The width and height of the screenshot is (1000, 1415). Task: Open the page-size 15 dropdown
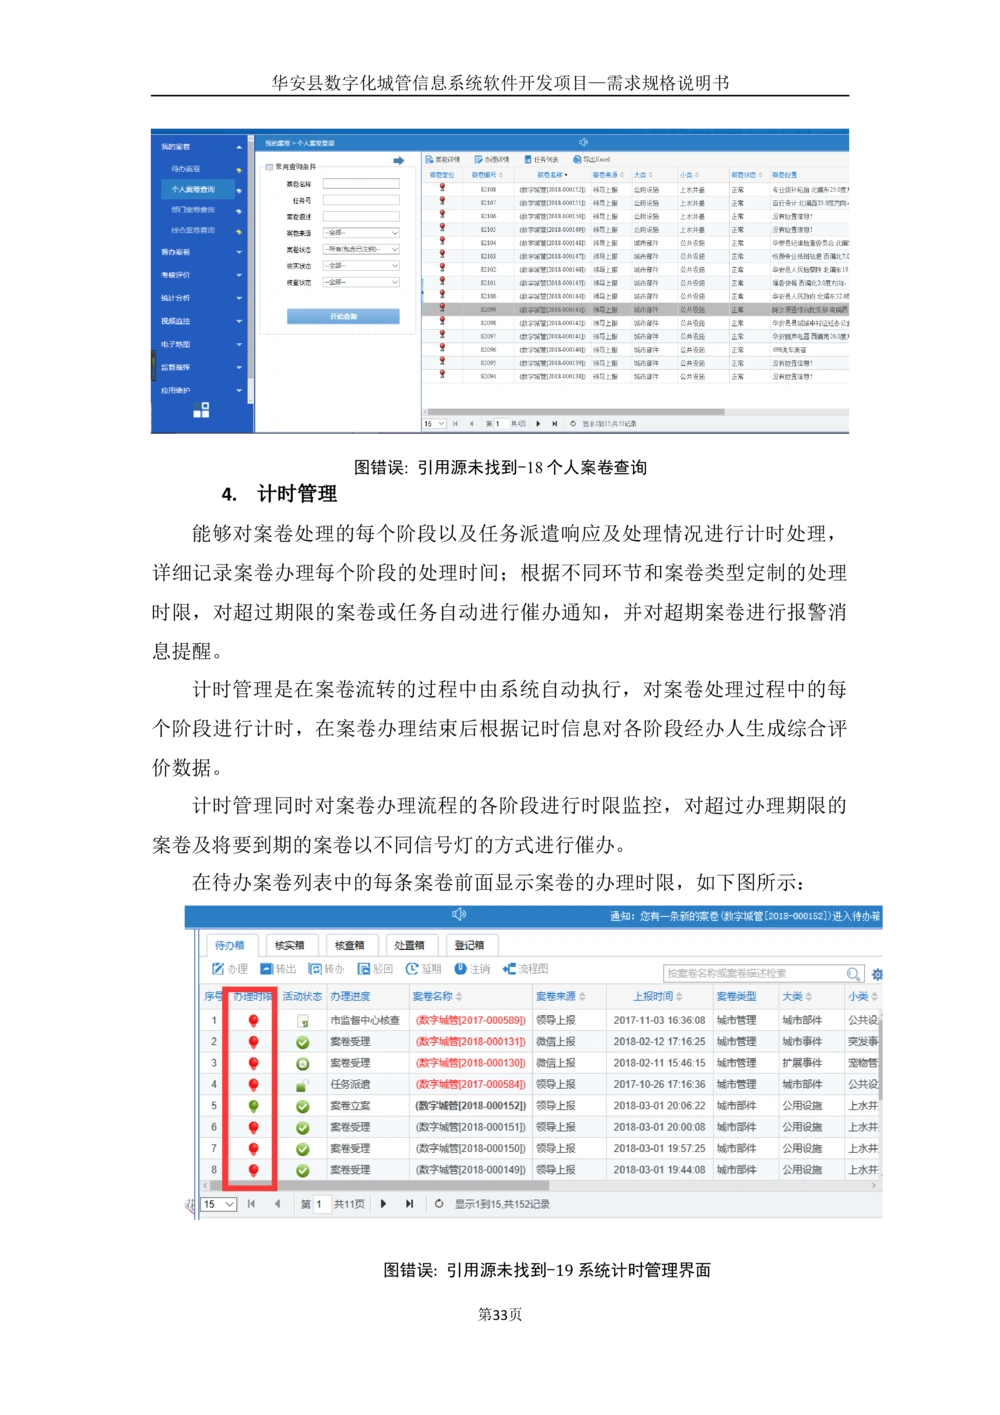pos(217,1204)
